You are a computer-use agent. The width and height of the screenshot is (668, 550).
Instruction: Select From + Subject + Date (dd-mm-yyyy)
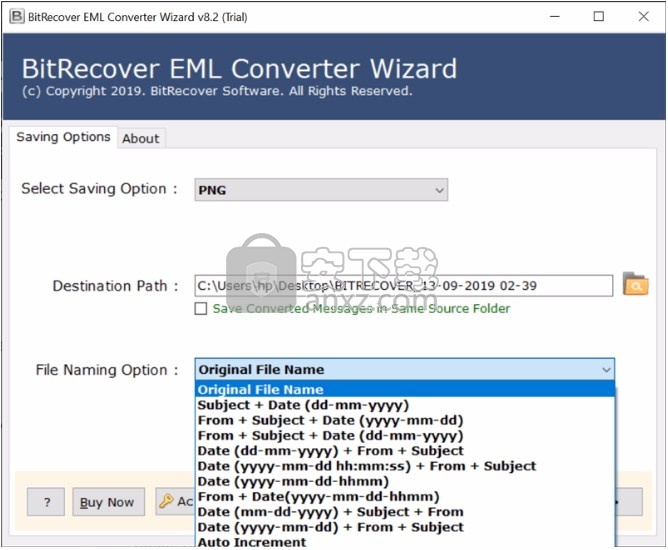point(404,435)
